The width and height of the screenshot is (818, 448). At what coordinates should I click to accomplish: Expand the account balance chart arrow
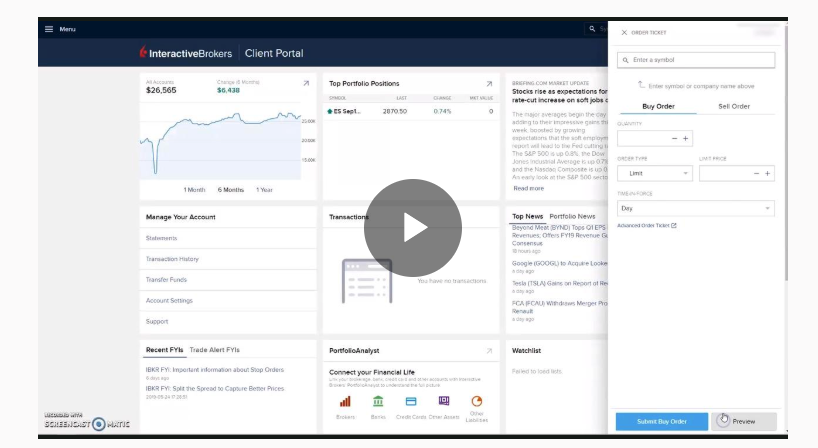coord(305,84)
